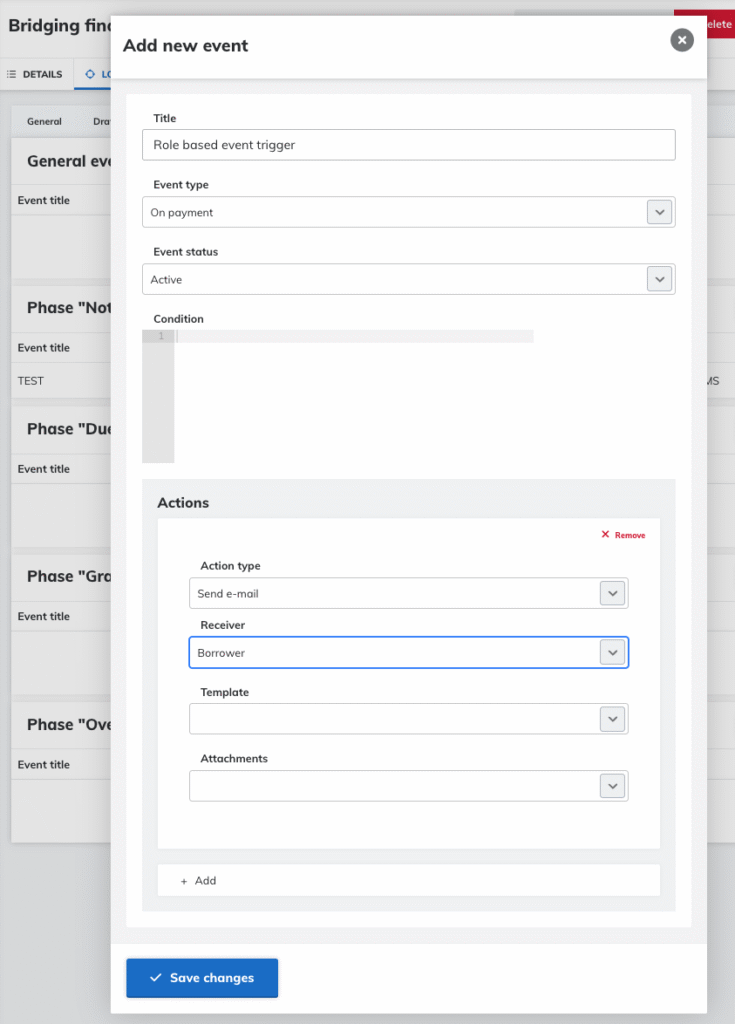The height and width of the screenshot is (1024, 735).
Task: Expand the Attachments dropdown
Action: click(x=408, y=785)
